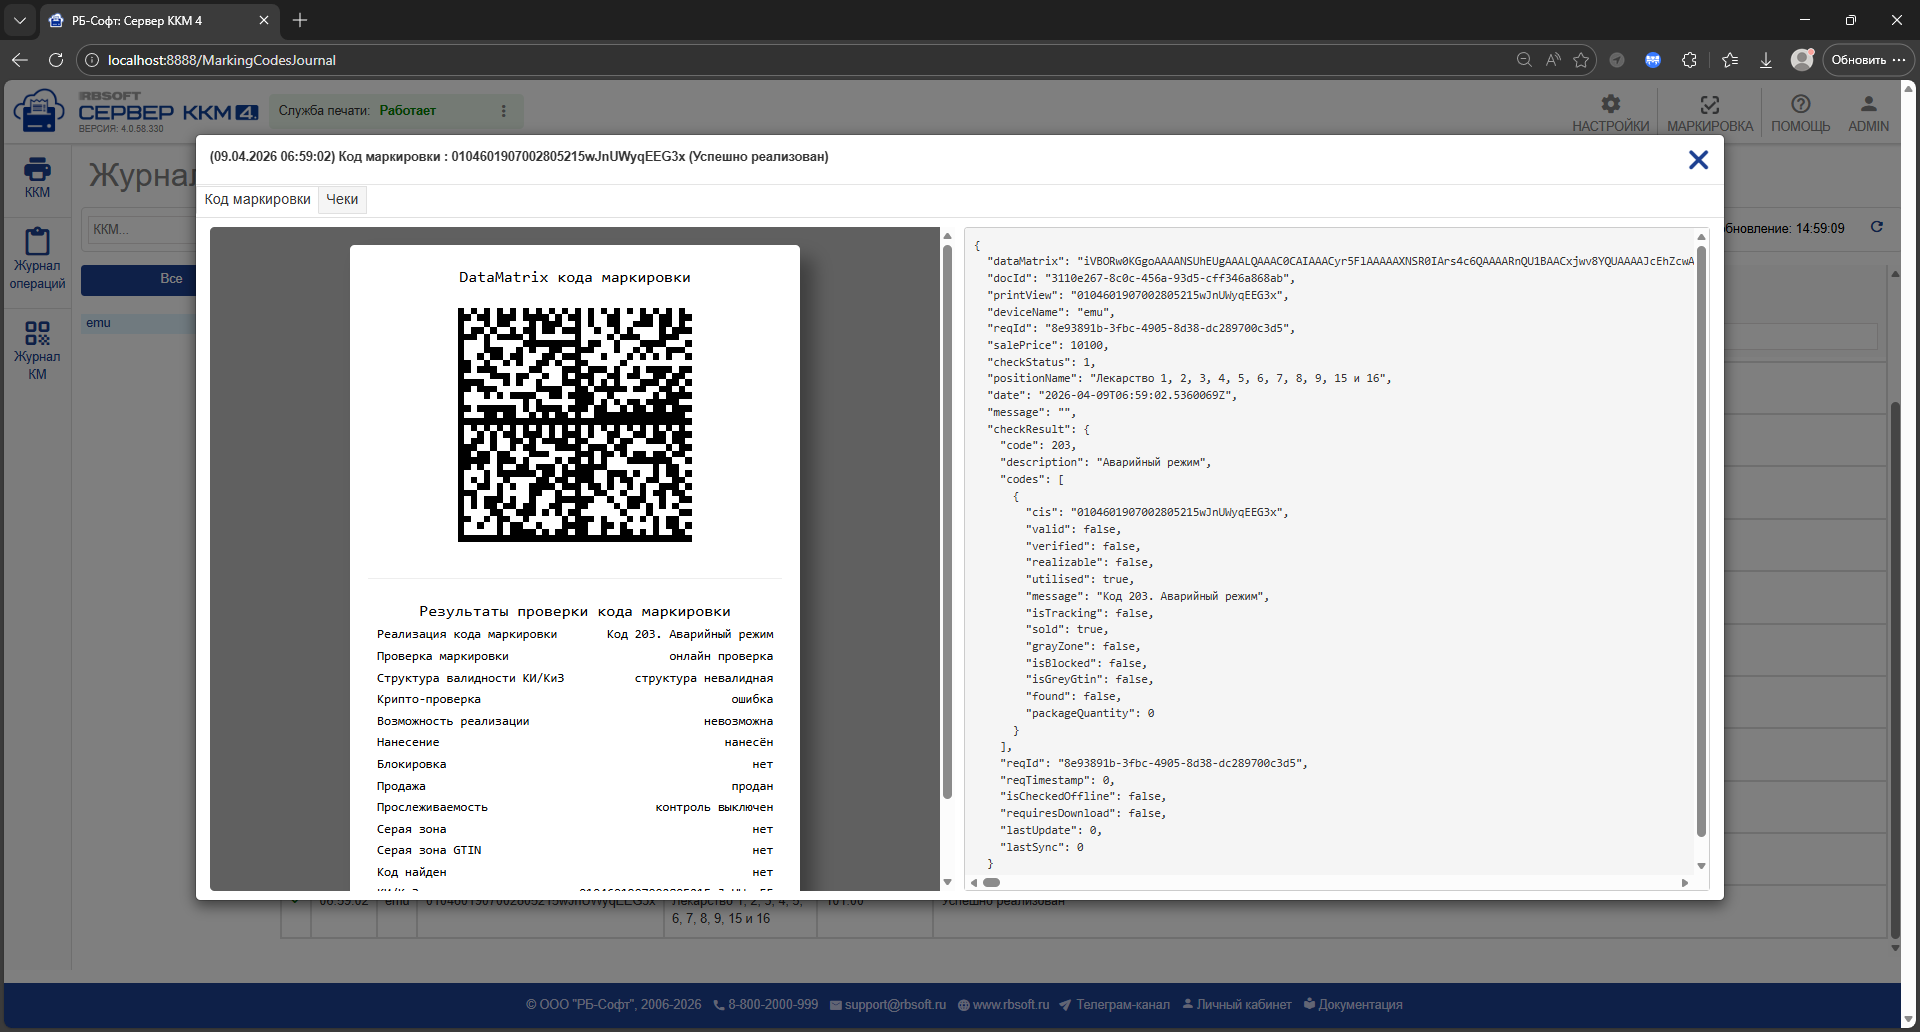The width and height of the screenshot is (1920, 1032).
Task: Click "структура невалидная" value
Action: tap(704, 678)
